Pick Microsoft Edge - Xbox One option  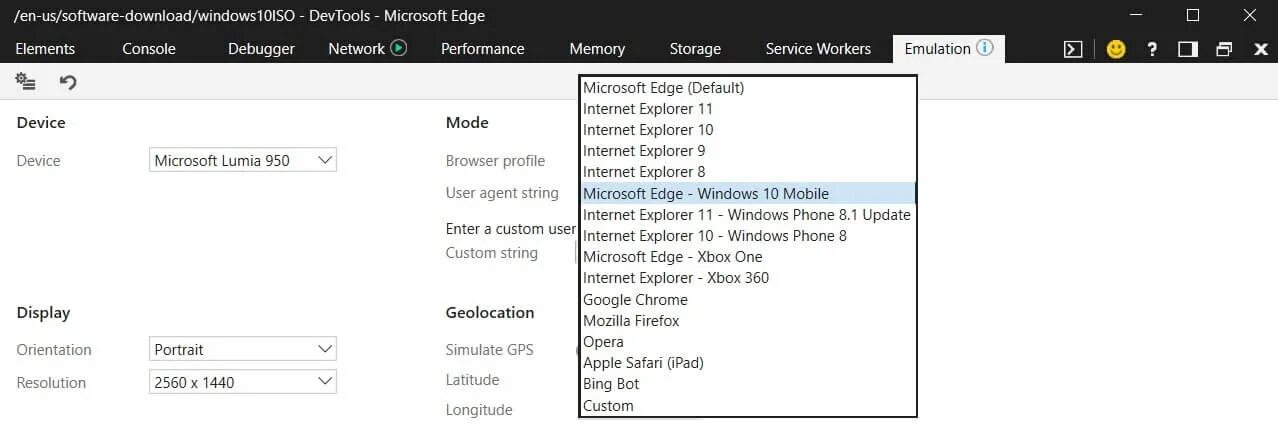pos(672,257)
